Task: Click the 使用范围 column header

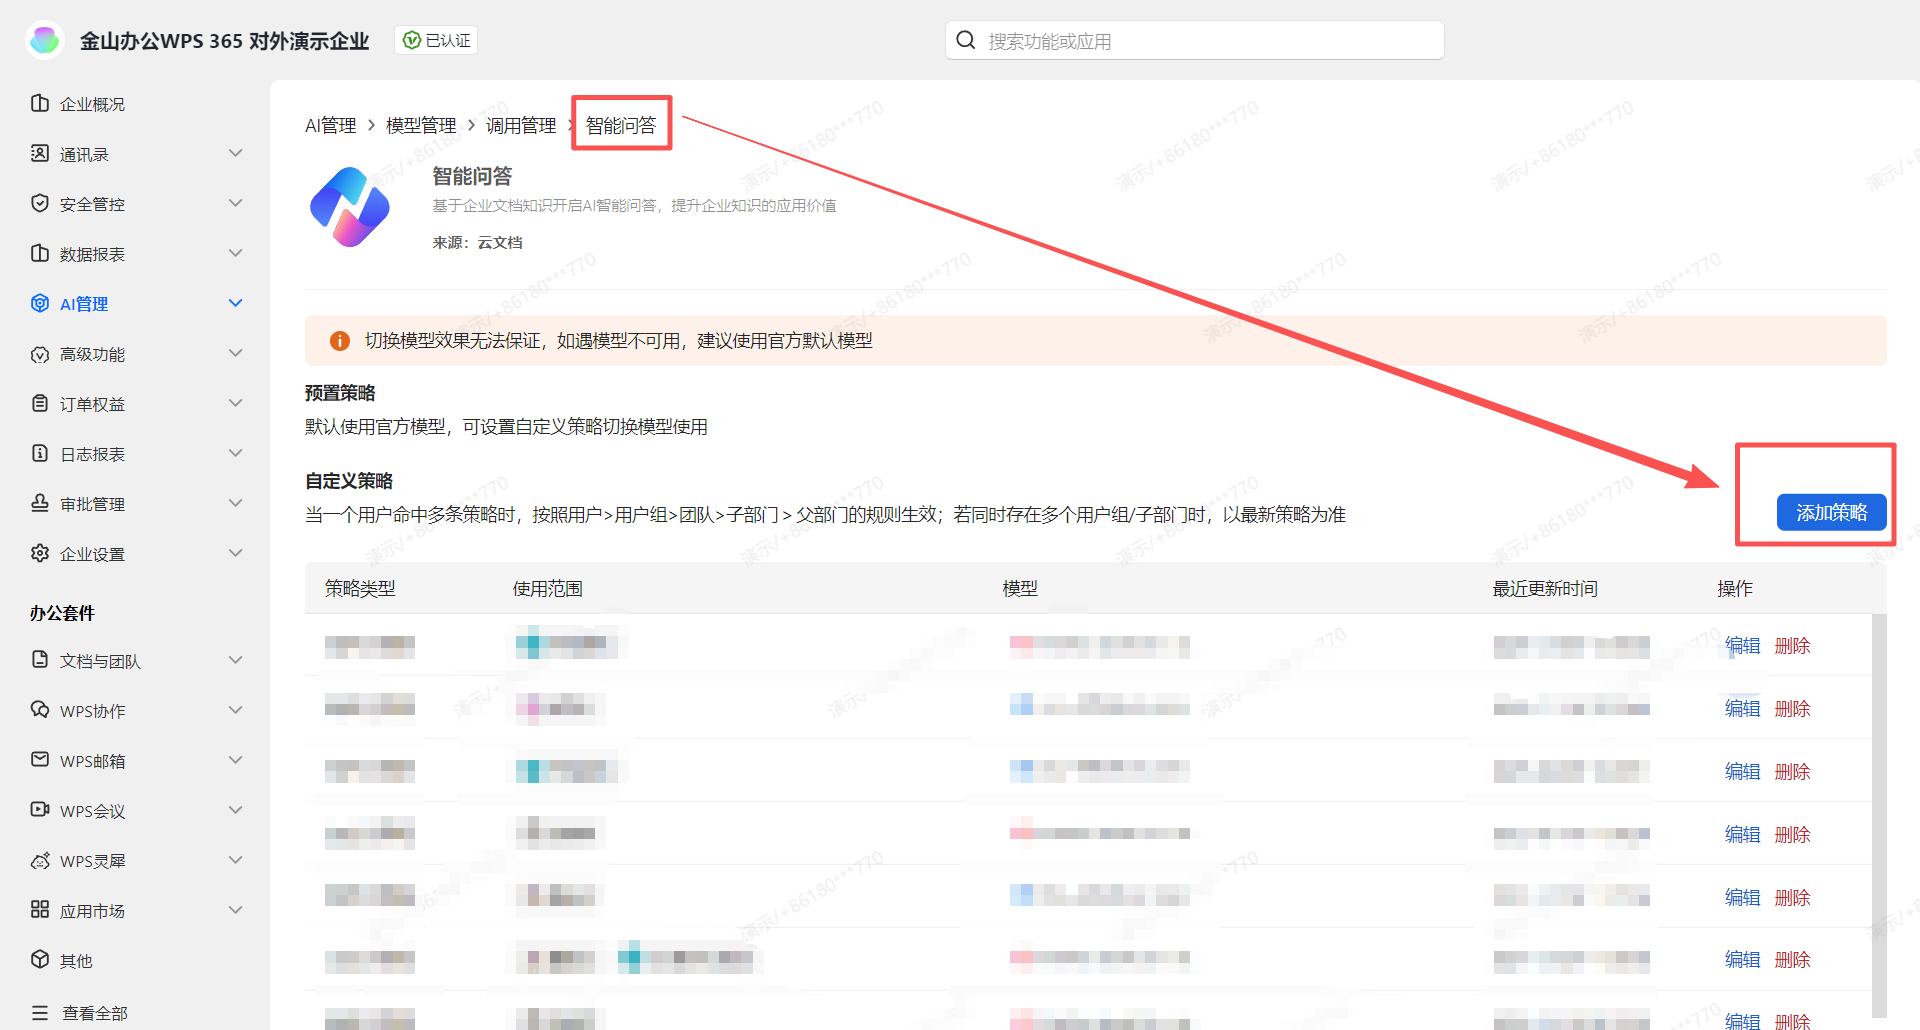Action: point(548,589)
